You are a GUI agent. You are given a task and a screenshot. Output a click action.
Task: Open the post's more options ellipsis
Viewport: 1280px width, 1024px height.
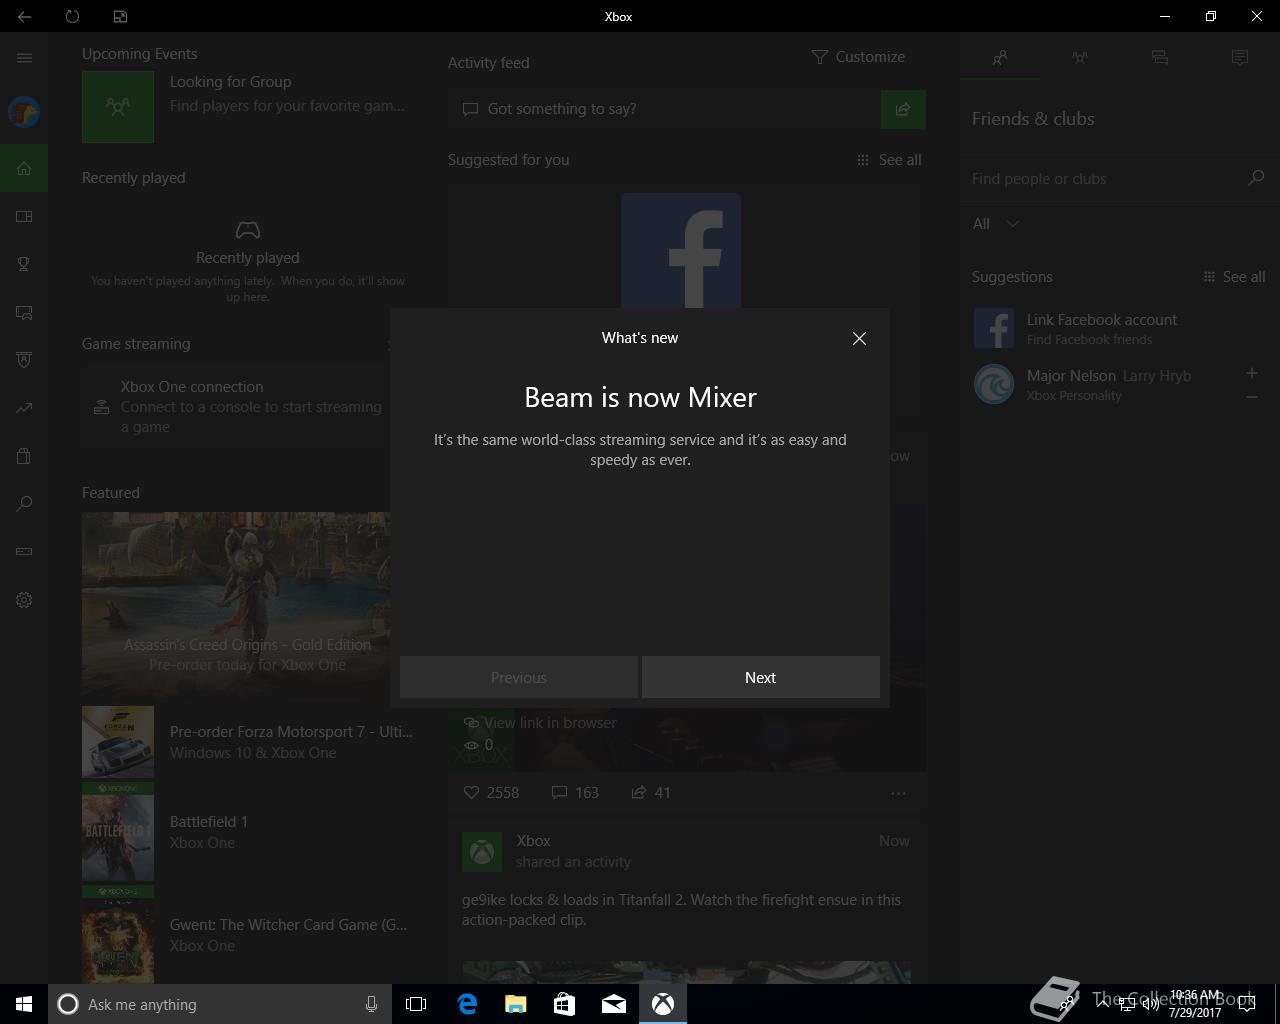(x=898, y=793)
